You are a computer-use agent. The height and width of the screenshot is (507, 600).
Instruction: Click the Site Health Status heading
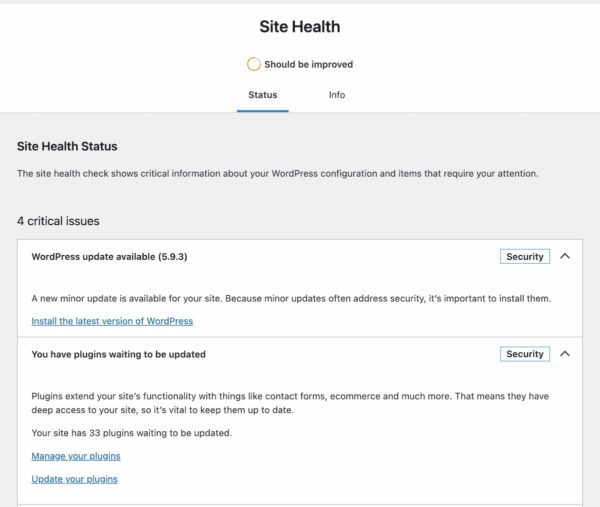pyautogui.click(x=67, y=146)
